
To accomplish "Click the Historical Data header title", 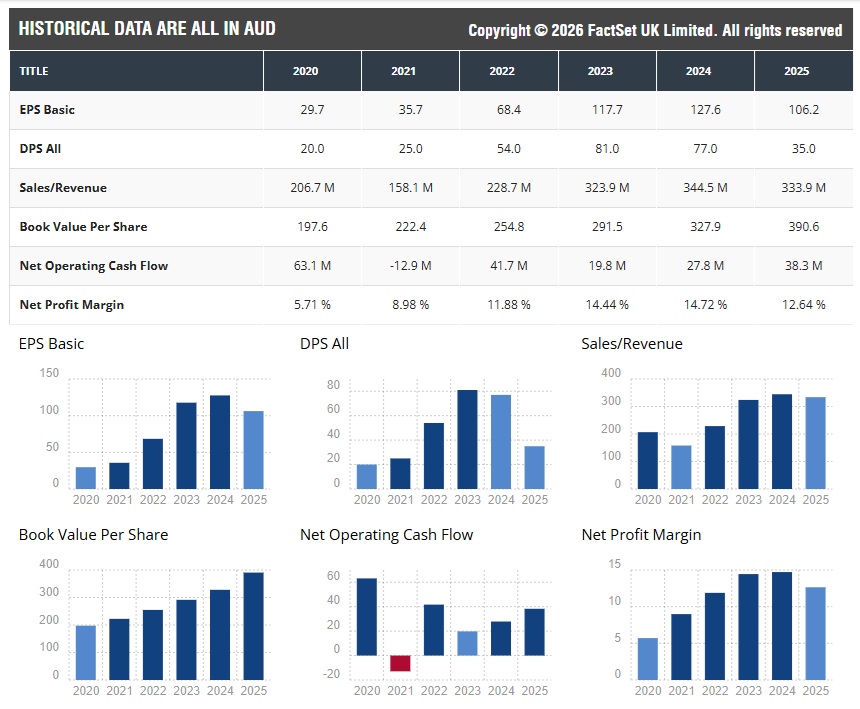I will tap(147, 29).
